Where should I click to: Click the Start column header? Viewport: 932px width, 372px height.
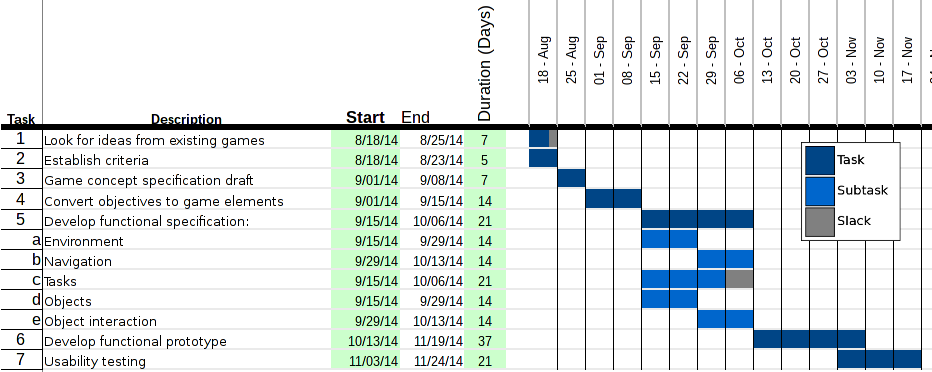365,117
